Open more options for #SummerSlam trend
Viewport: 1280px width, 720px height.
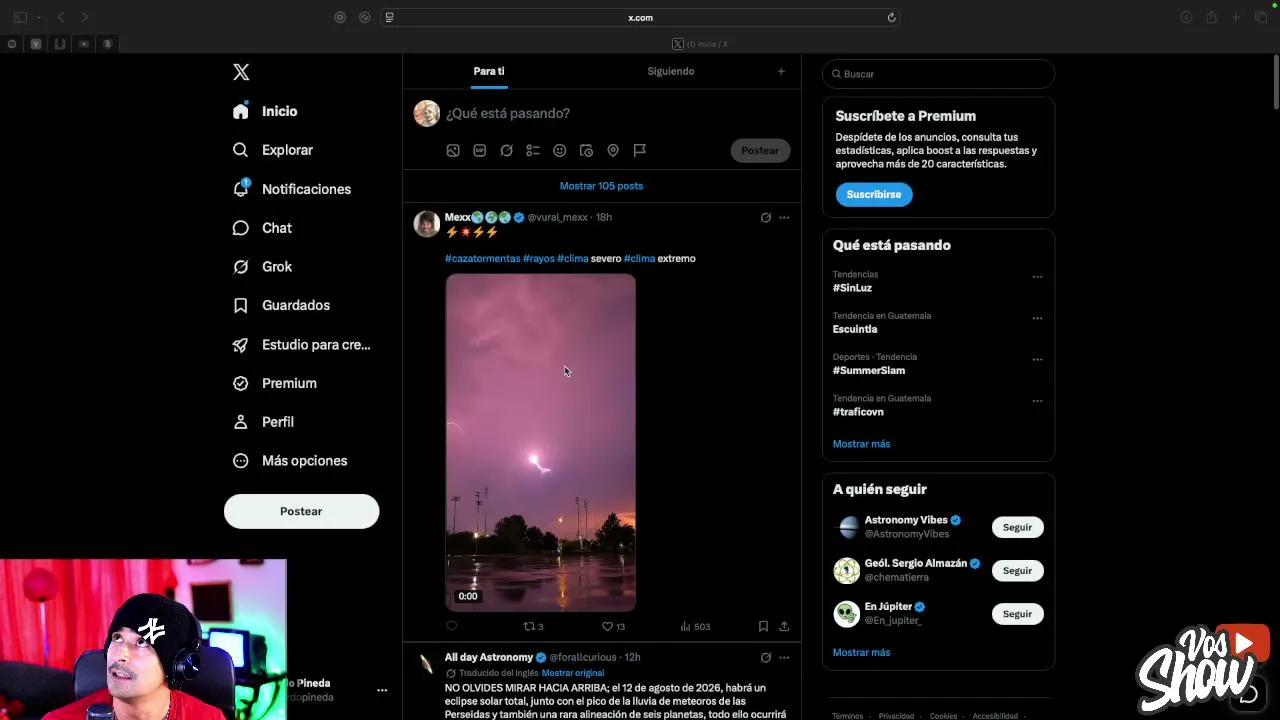point(1037,359)
